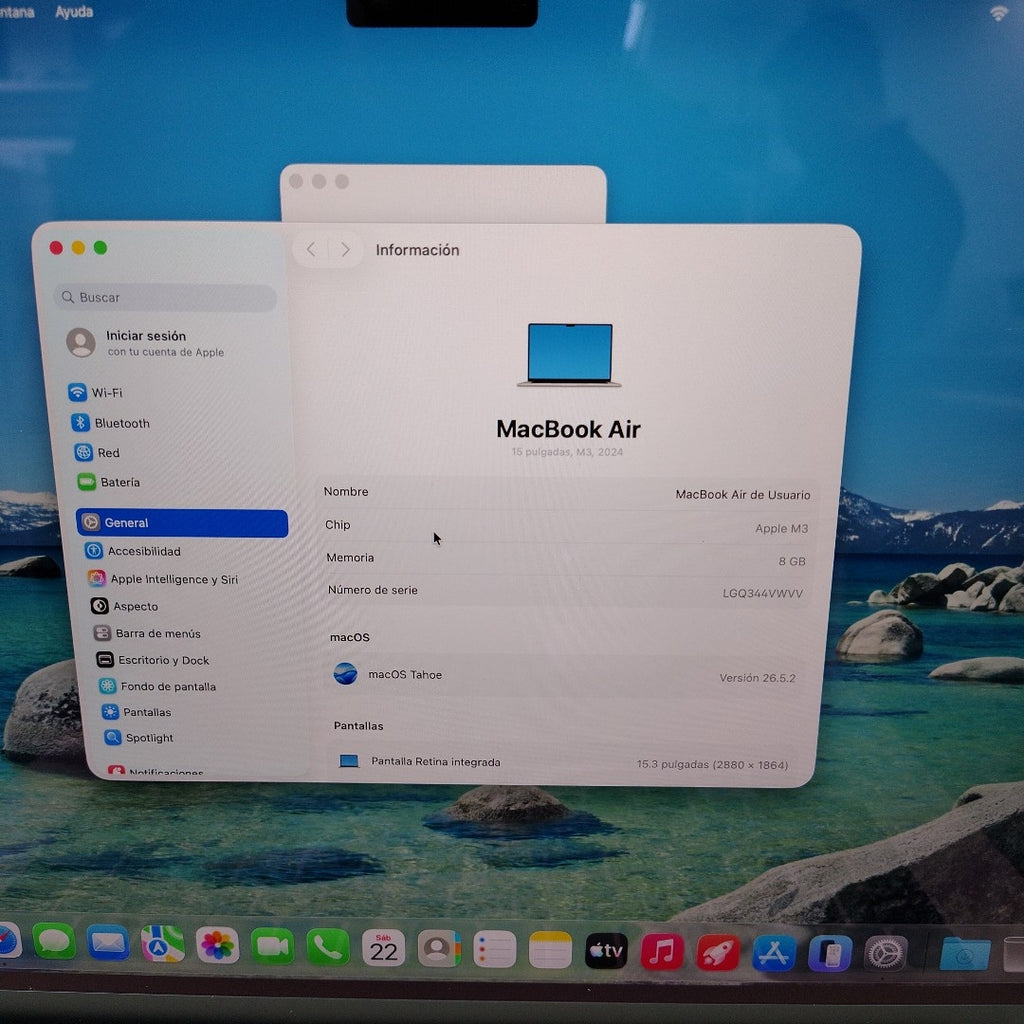This screenshot has width=1024, height=1024.
Task: Open the red rocket app in the Dock
Action: pos(718,953)
